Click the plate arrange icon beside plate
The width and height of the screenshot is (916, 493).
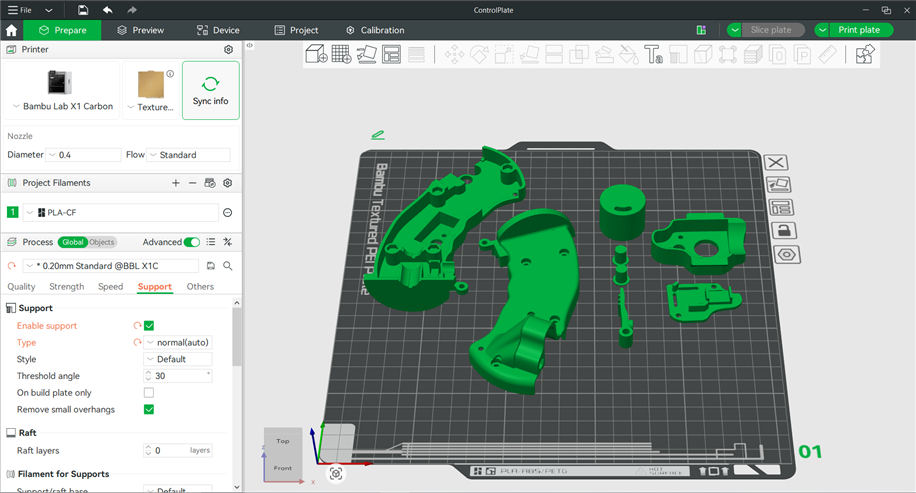781,207
